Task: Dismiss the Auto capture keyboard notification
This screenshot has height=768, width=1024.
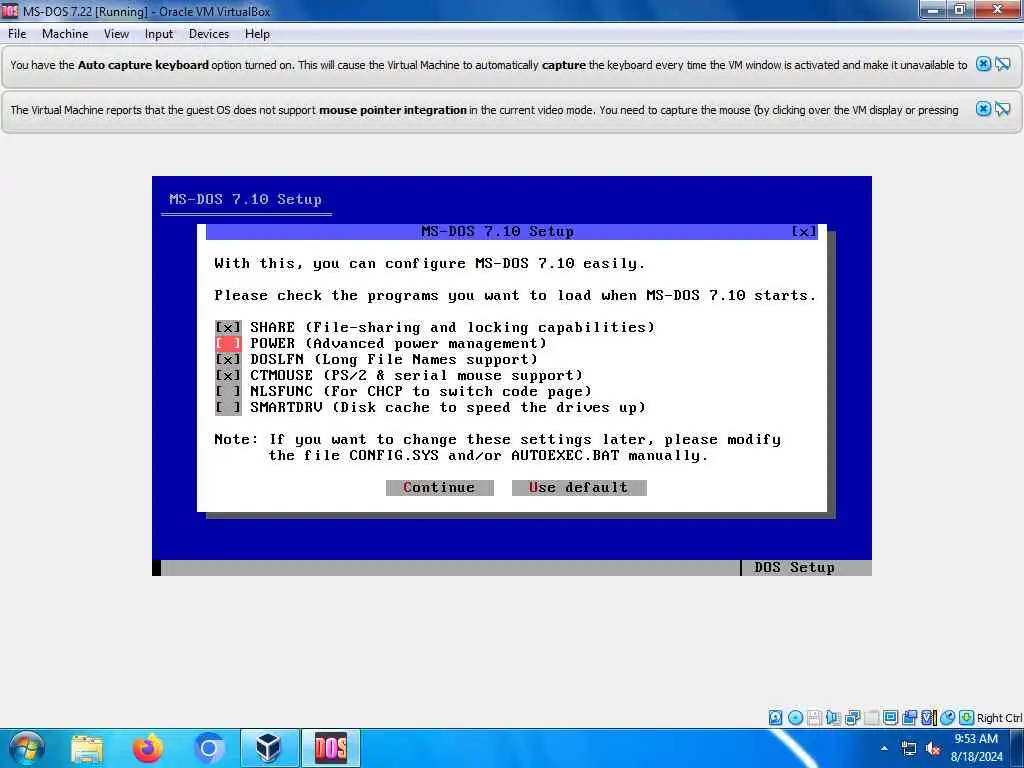Action: tap(983, 64)
